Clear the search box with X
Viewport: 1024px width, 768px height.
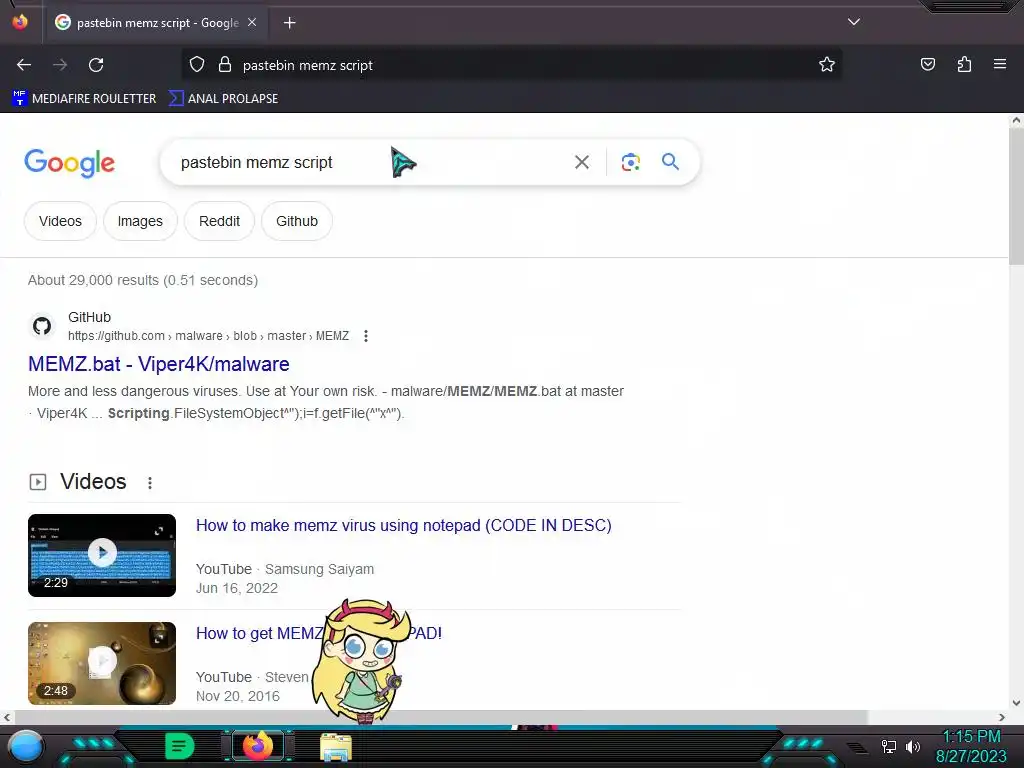[582, 162]
